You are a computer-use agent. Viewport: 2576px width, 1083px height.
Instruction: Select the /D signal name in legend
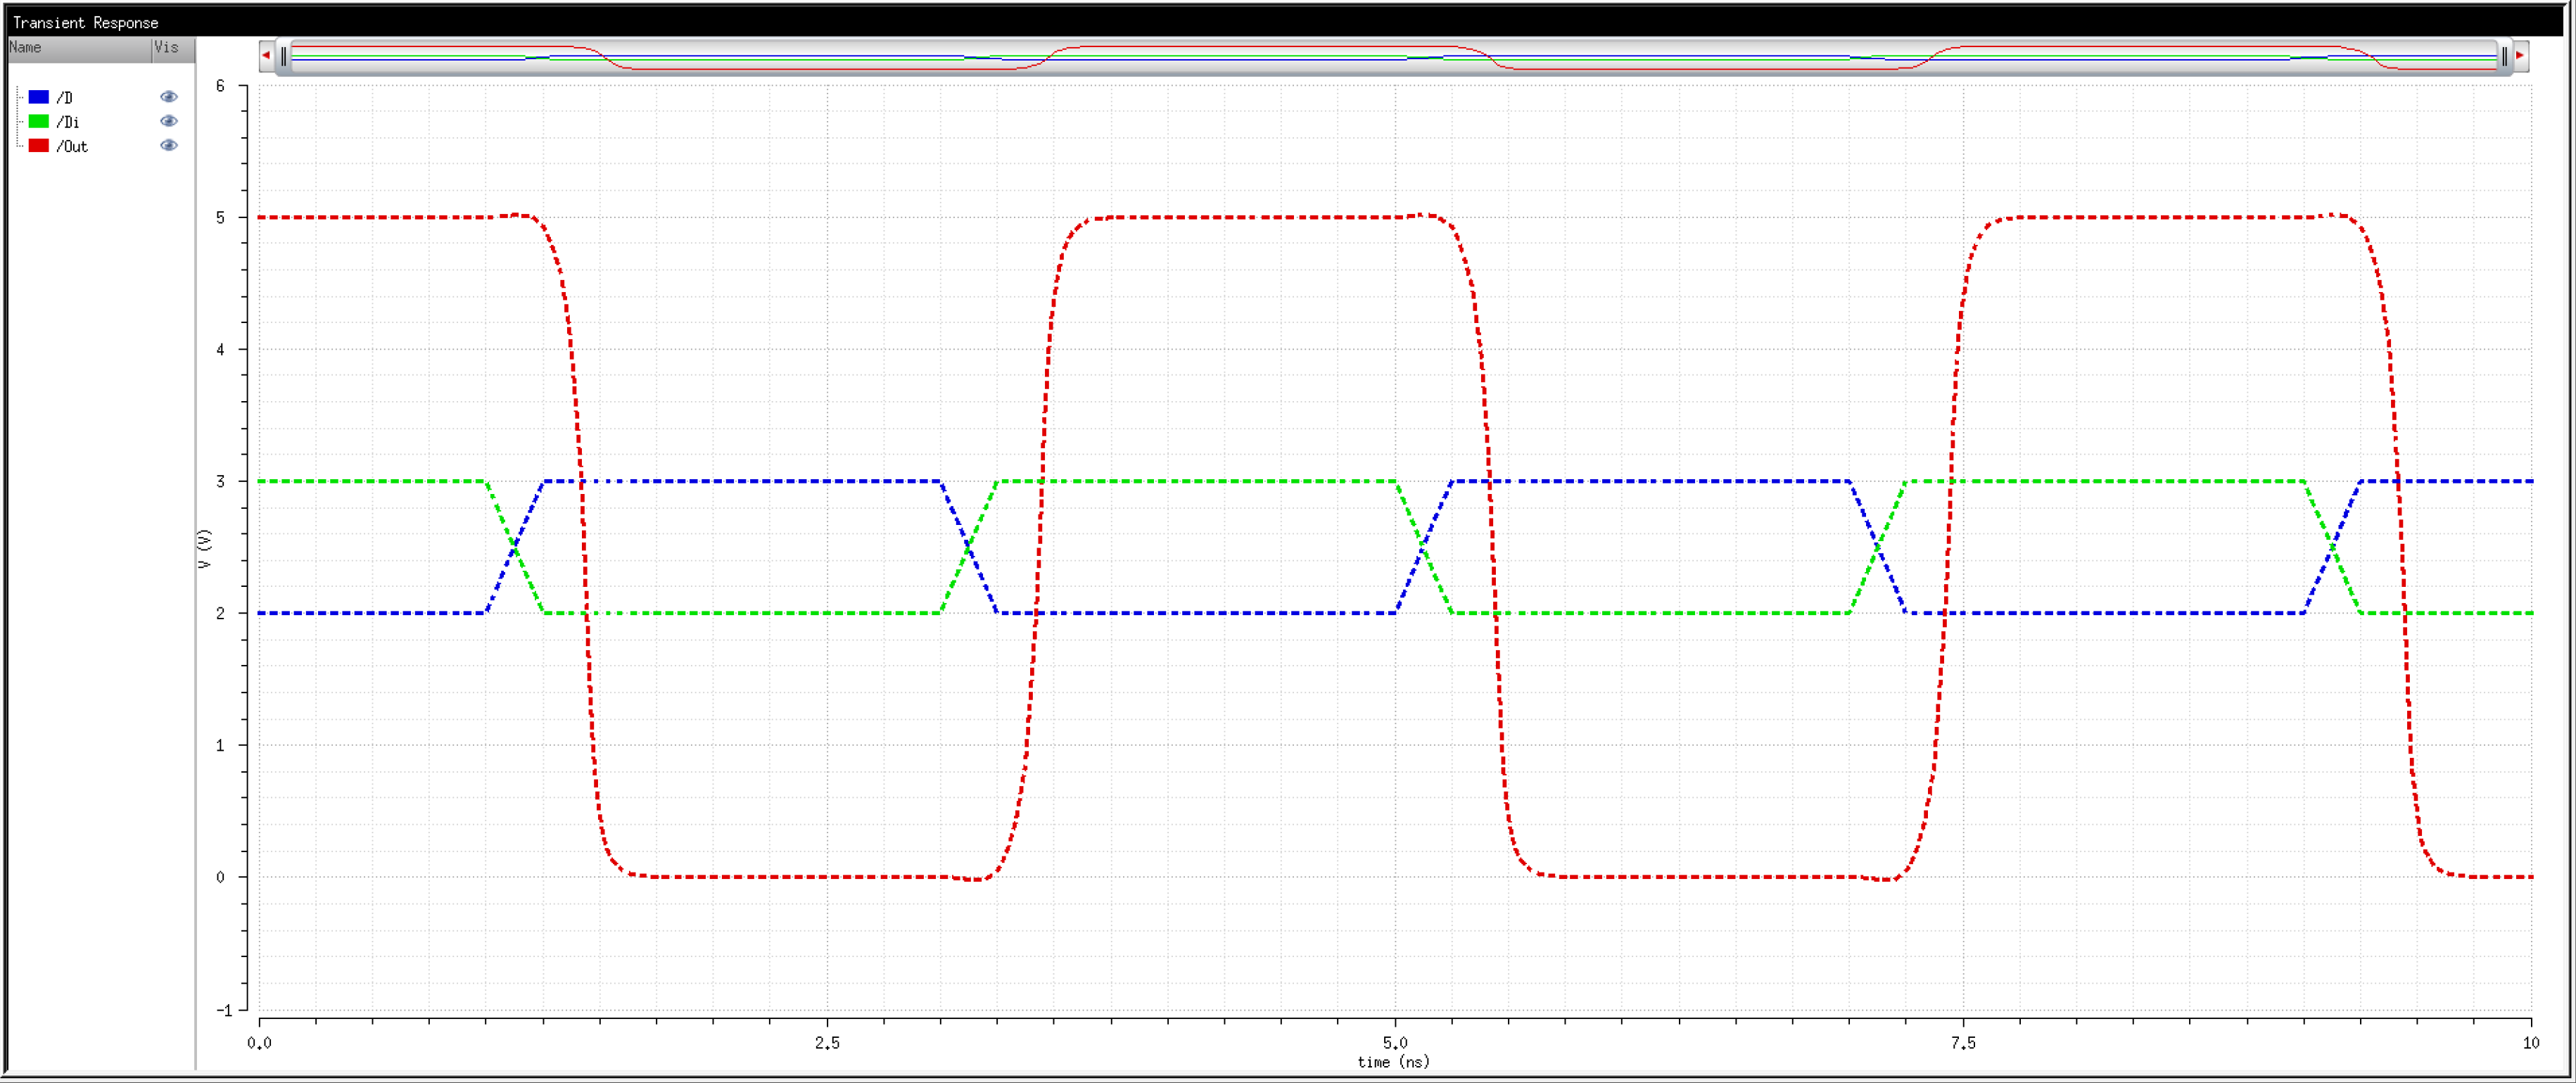(x=65, y=98)
